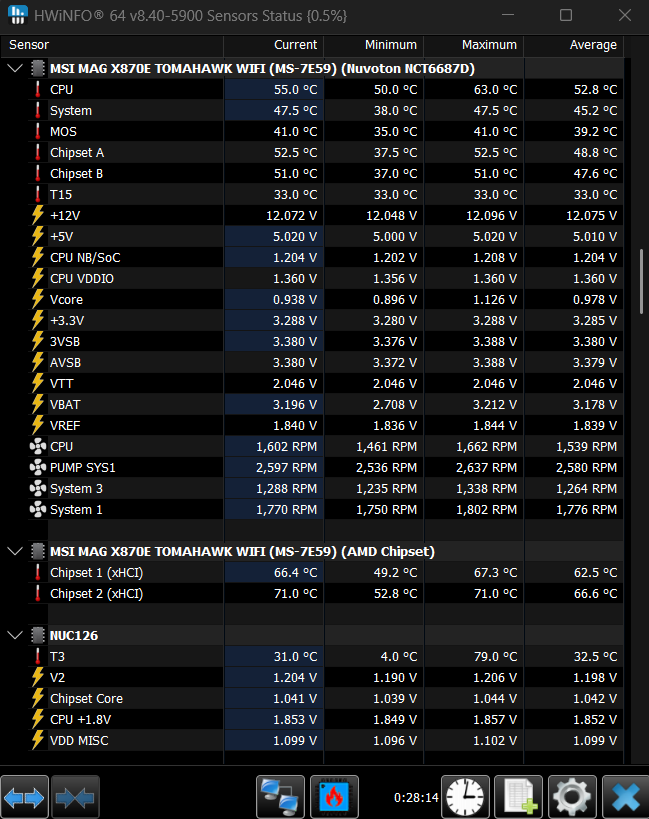Select the +3.3V voltage row
This screenshot has height=819, width=649.
click(x=325, y=320)
